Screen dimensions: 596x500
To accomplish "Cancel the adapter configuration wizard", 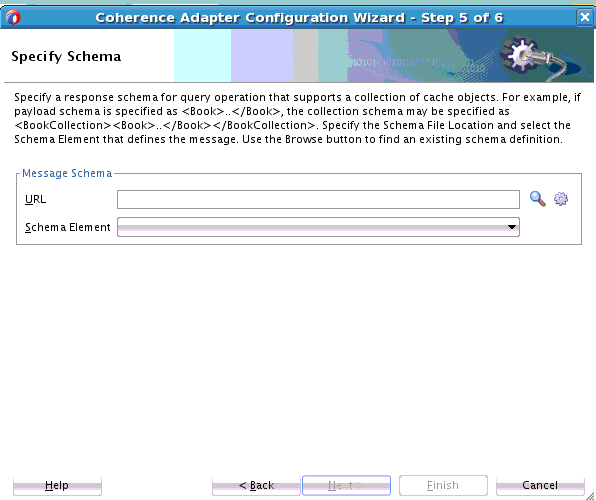I will point(540,485).
